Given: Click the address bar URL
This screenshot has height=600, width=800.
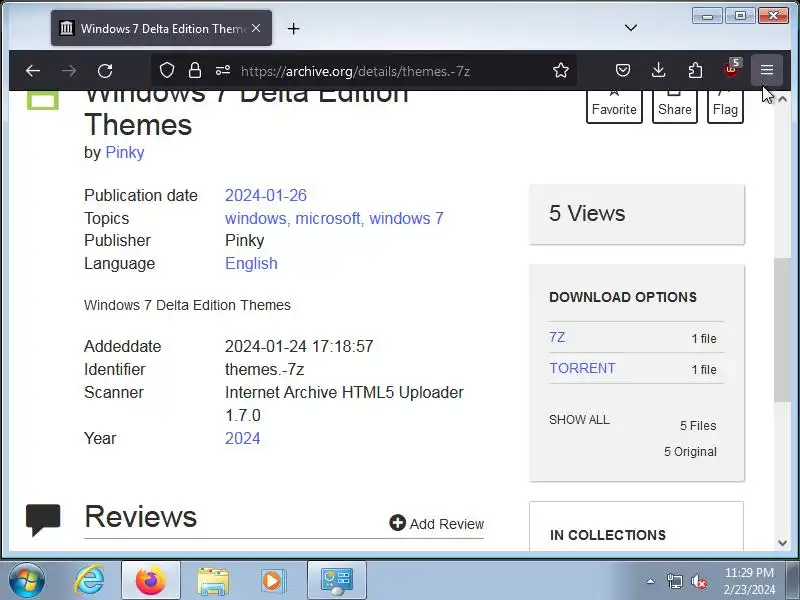Looking at the screenshot, I should [x=355, y=71].
